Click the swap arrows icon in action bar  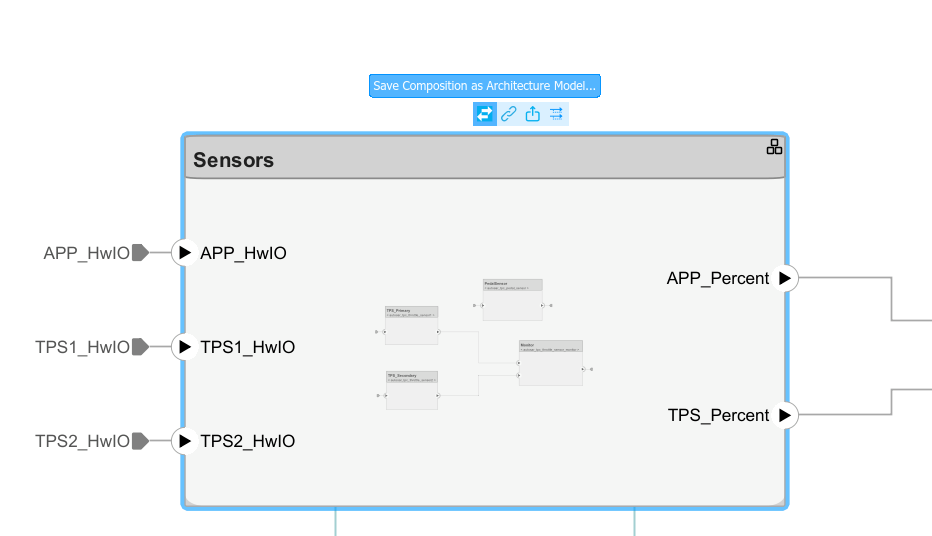pyautogui.click(x=484, y=114)
